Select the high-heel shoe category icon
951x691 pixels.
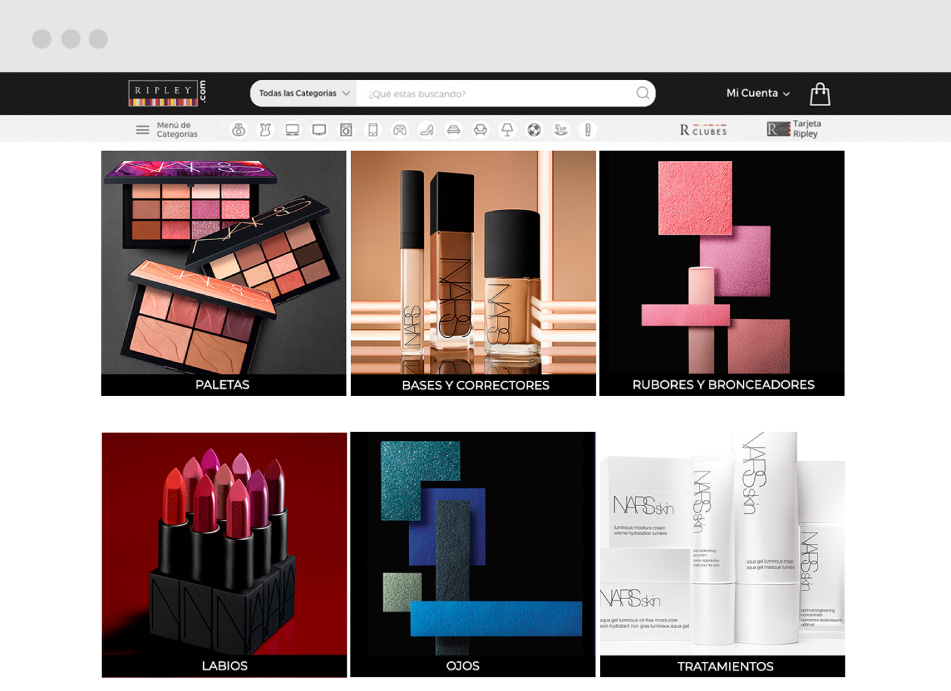(x=426, y=130)
